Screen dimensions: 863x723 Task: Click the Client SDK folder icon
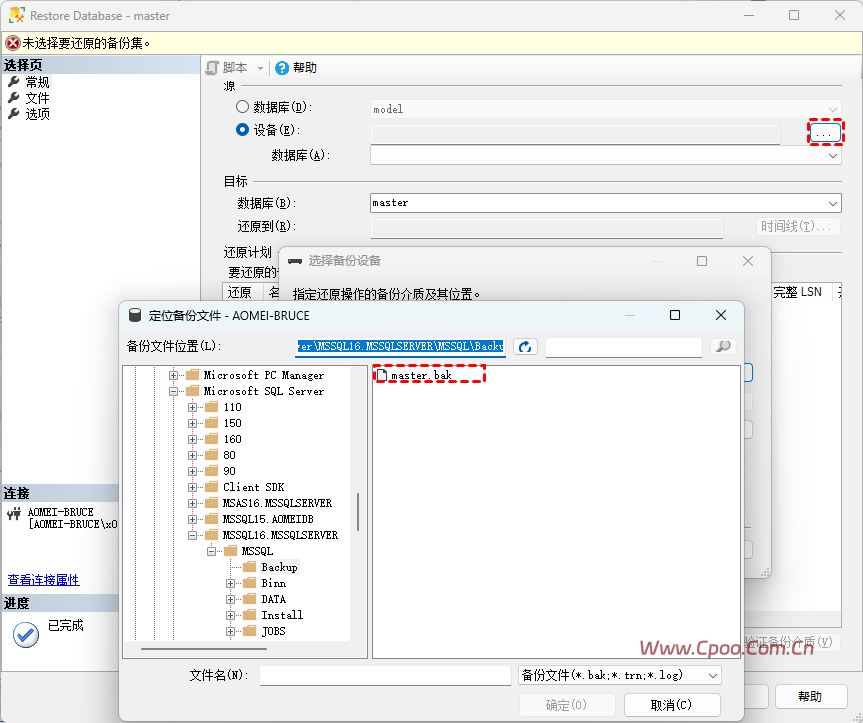(212, 487)
